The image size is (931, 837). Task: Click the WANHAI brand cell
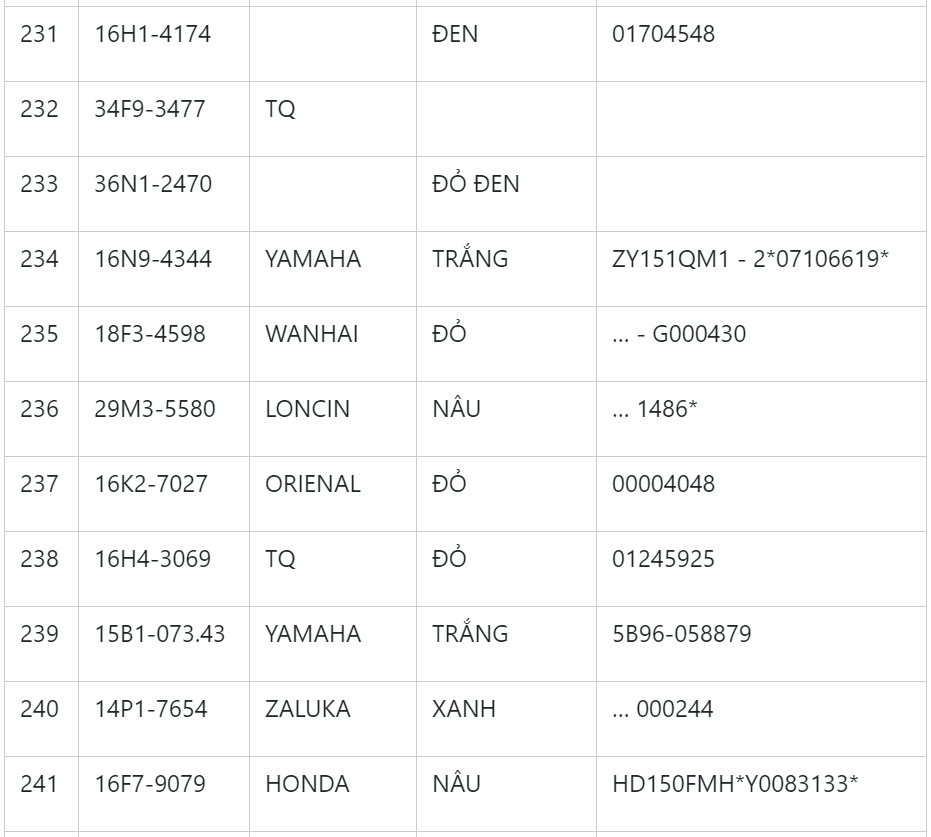[x=305, y=334]
